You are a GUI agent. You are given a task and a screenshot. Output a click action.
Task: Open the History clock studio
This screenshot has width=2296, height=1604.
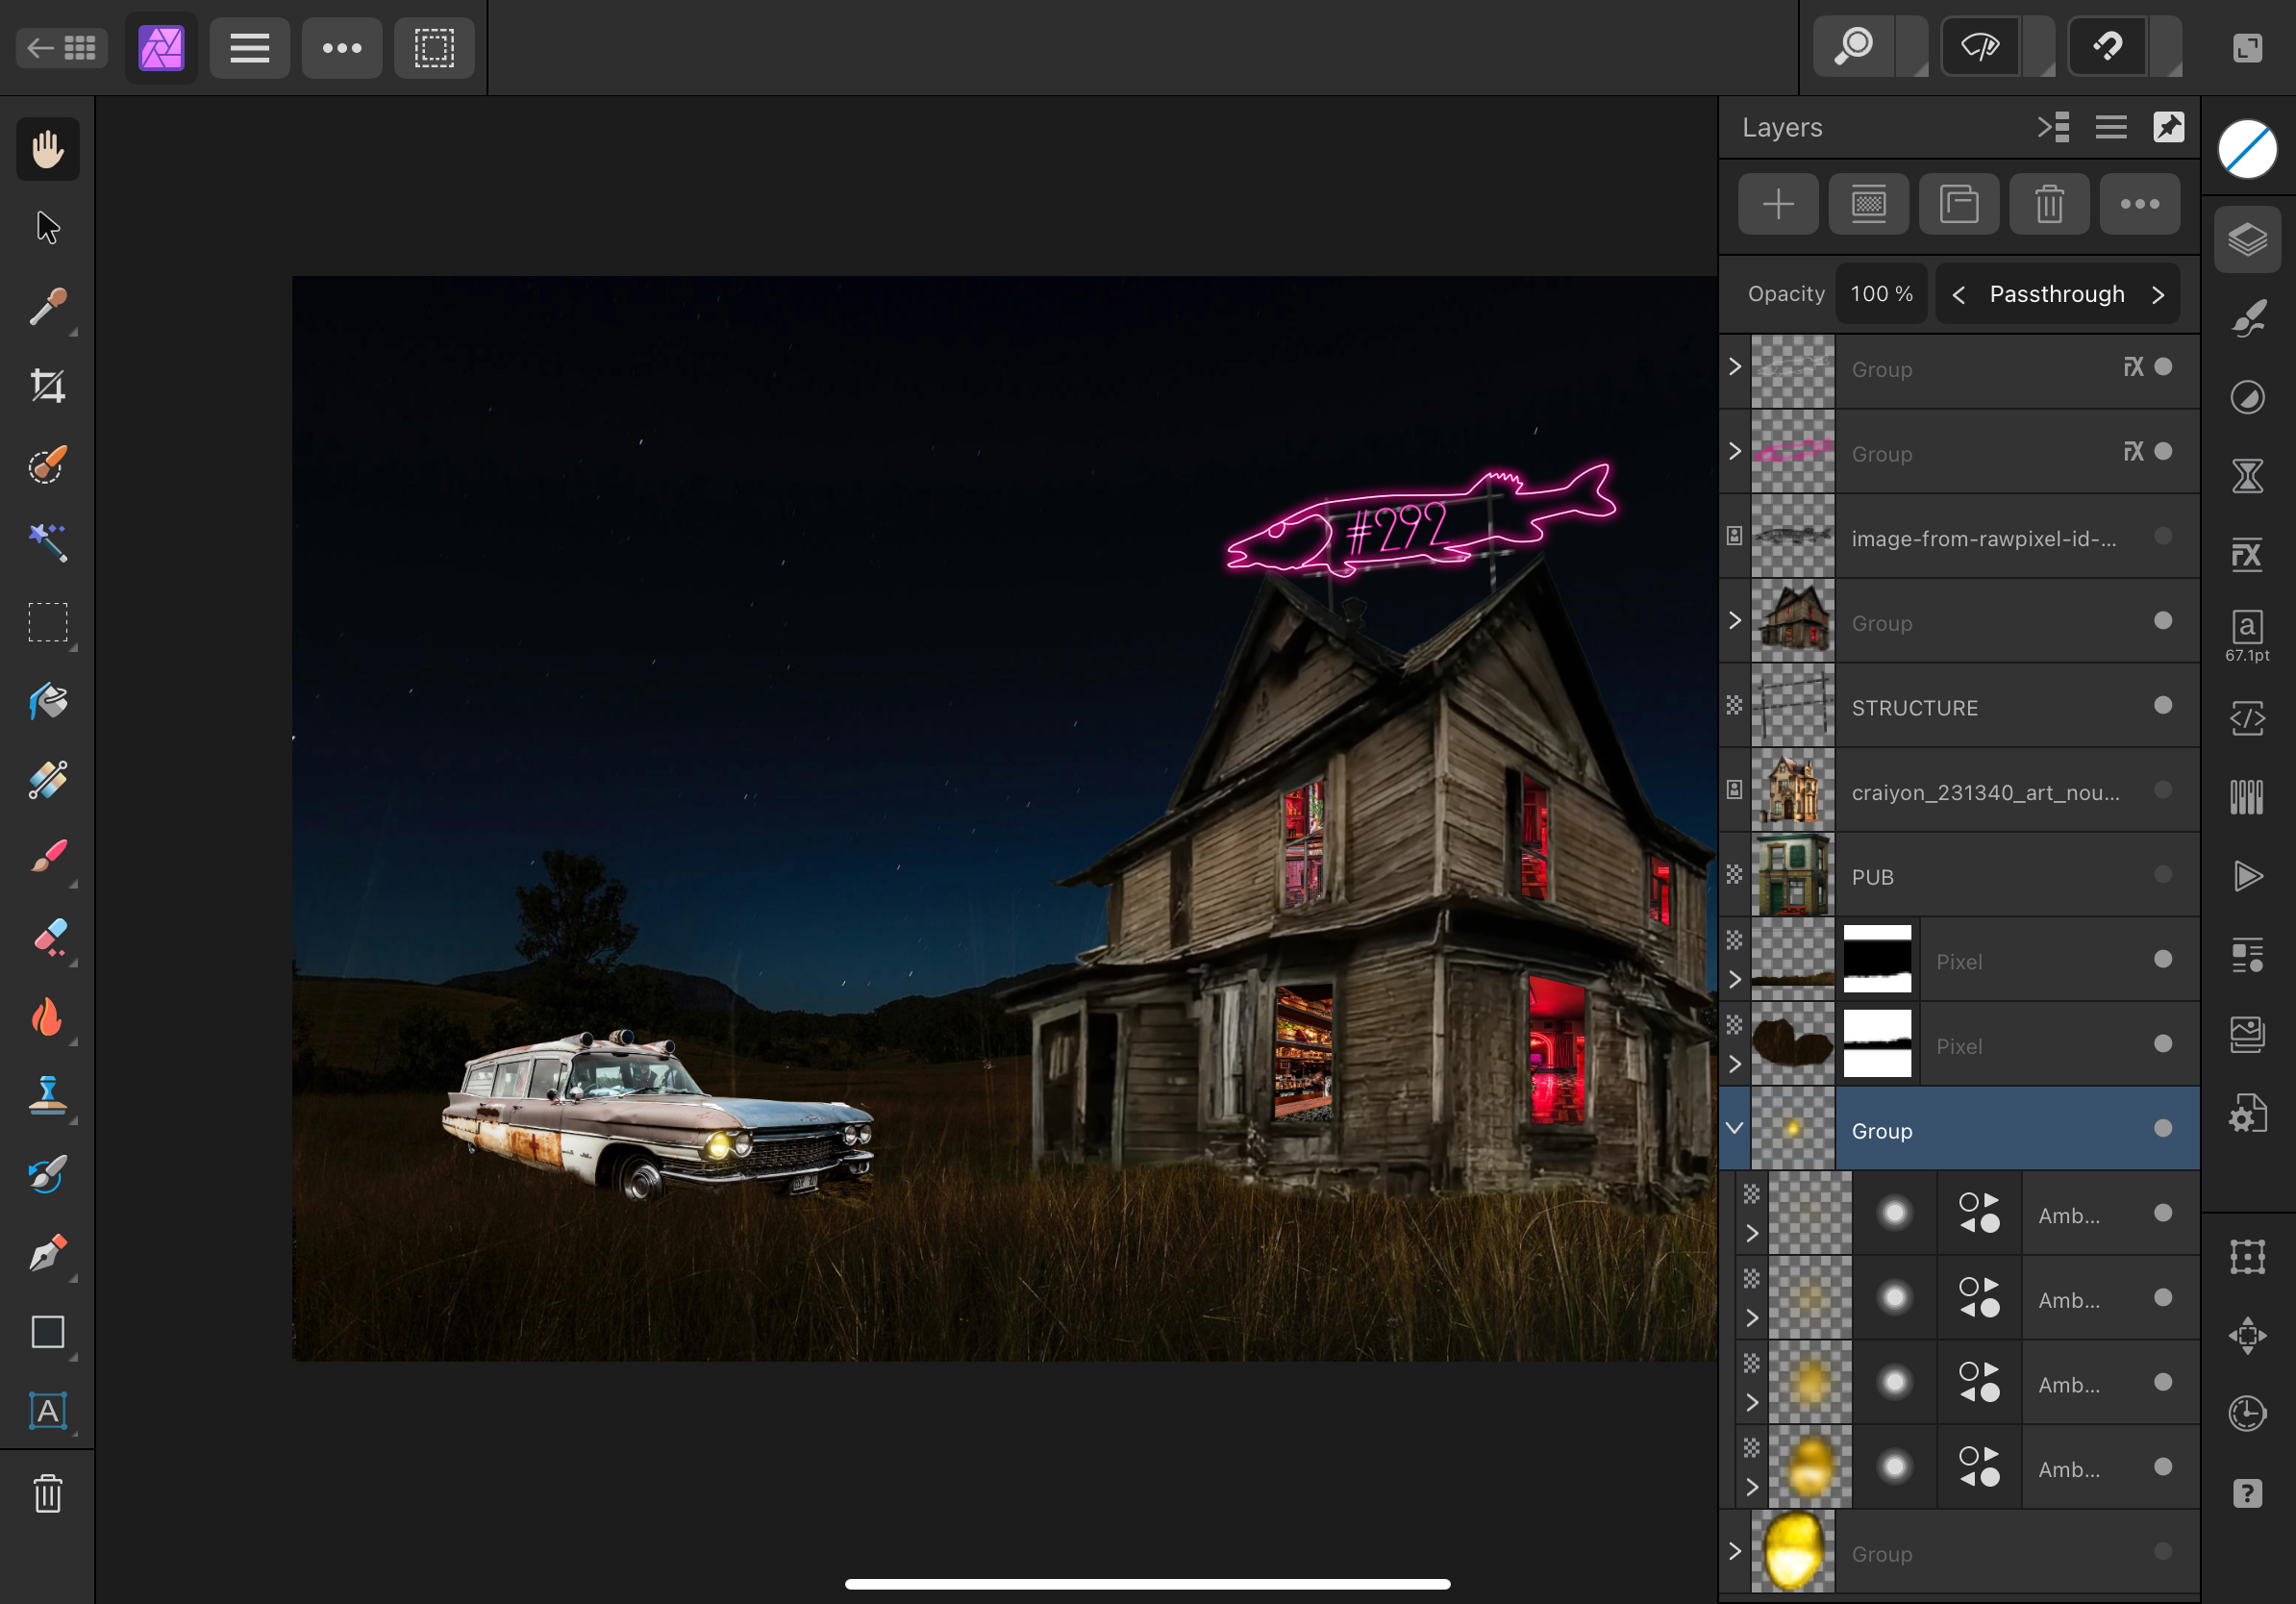(2247, 1414)
